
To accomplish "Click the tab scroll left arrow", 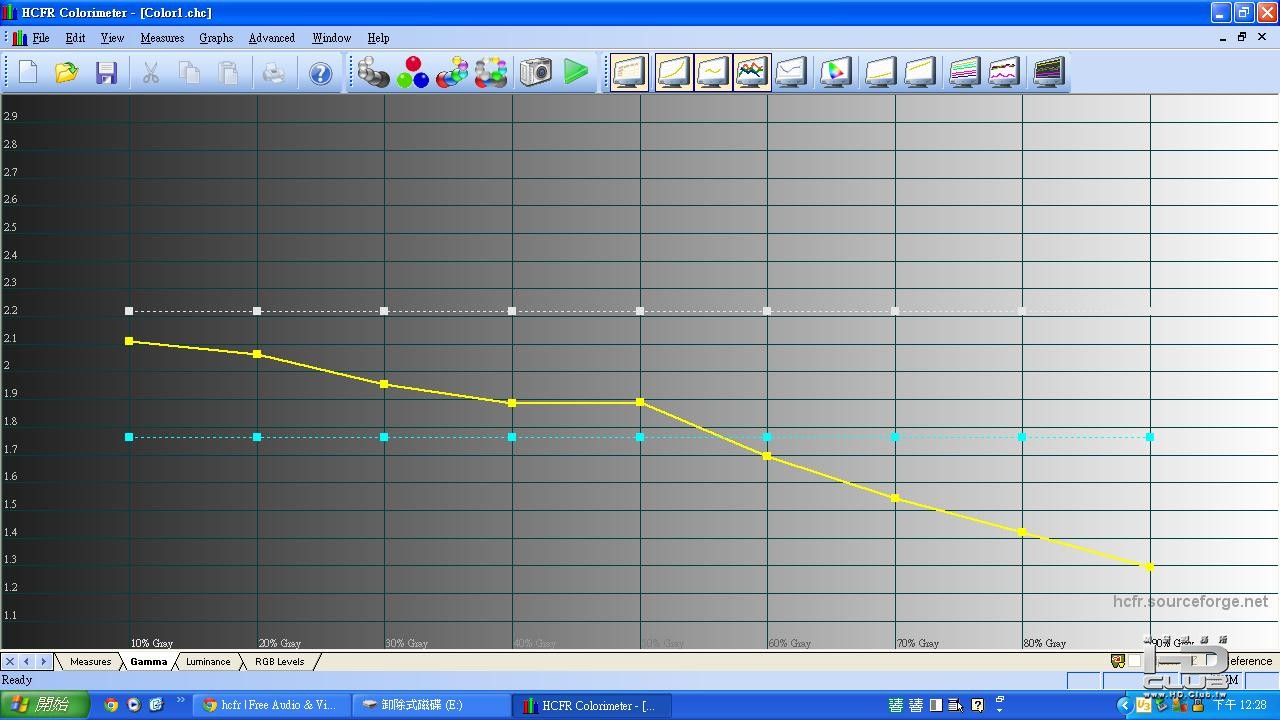I will tap(26, 661).
